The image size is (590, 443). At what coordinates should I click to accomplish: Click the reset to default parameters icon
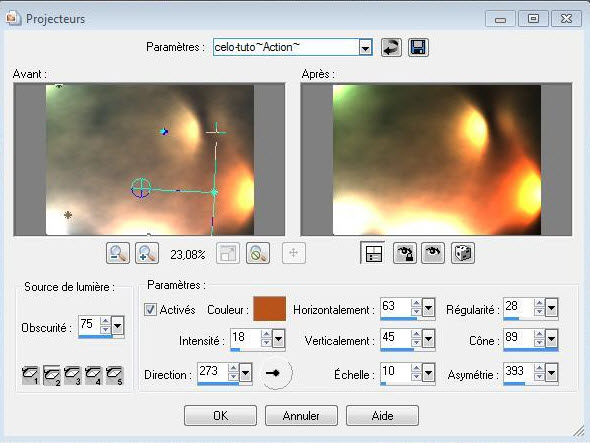coord(391,47)
